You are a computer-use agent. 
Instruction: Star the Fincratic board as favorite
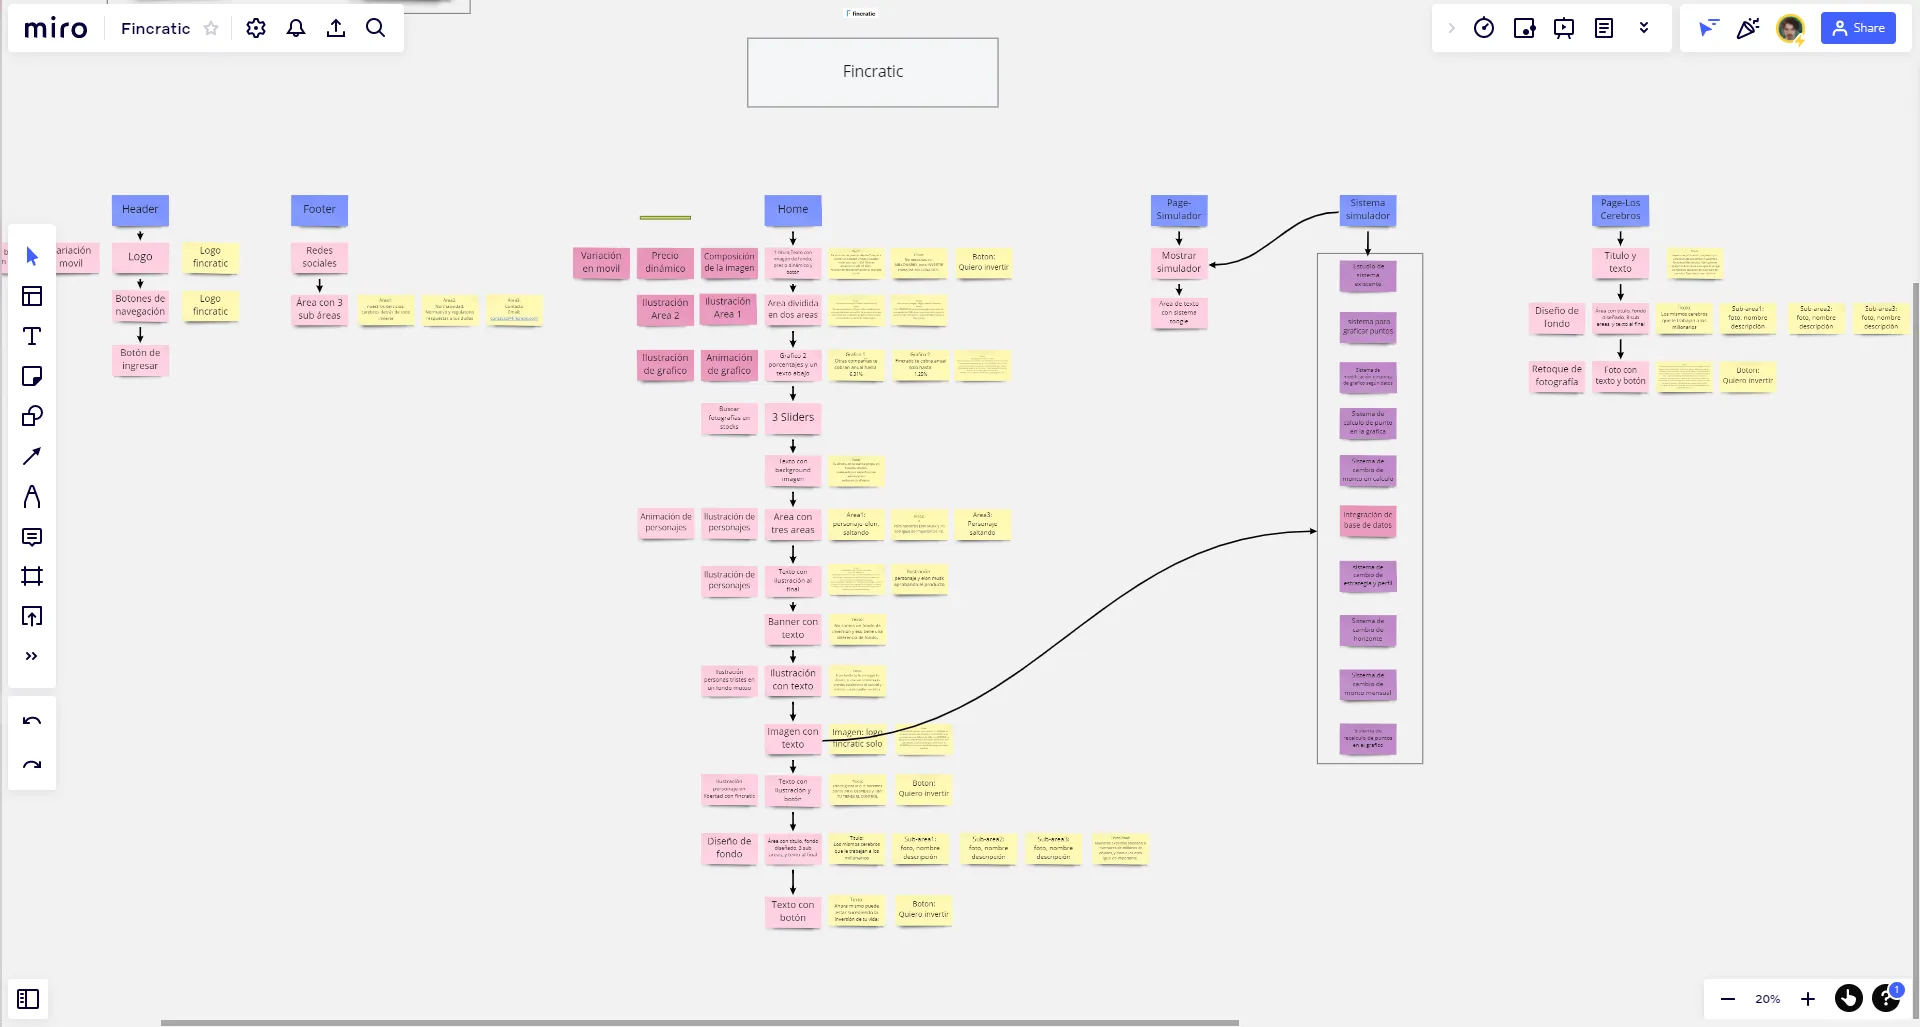click(211, 28)
